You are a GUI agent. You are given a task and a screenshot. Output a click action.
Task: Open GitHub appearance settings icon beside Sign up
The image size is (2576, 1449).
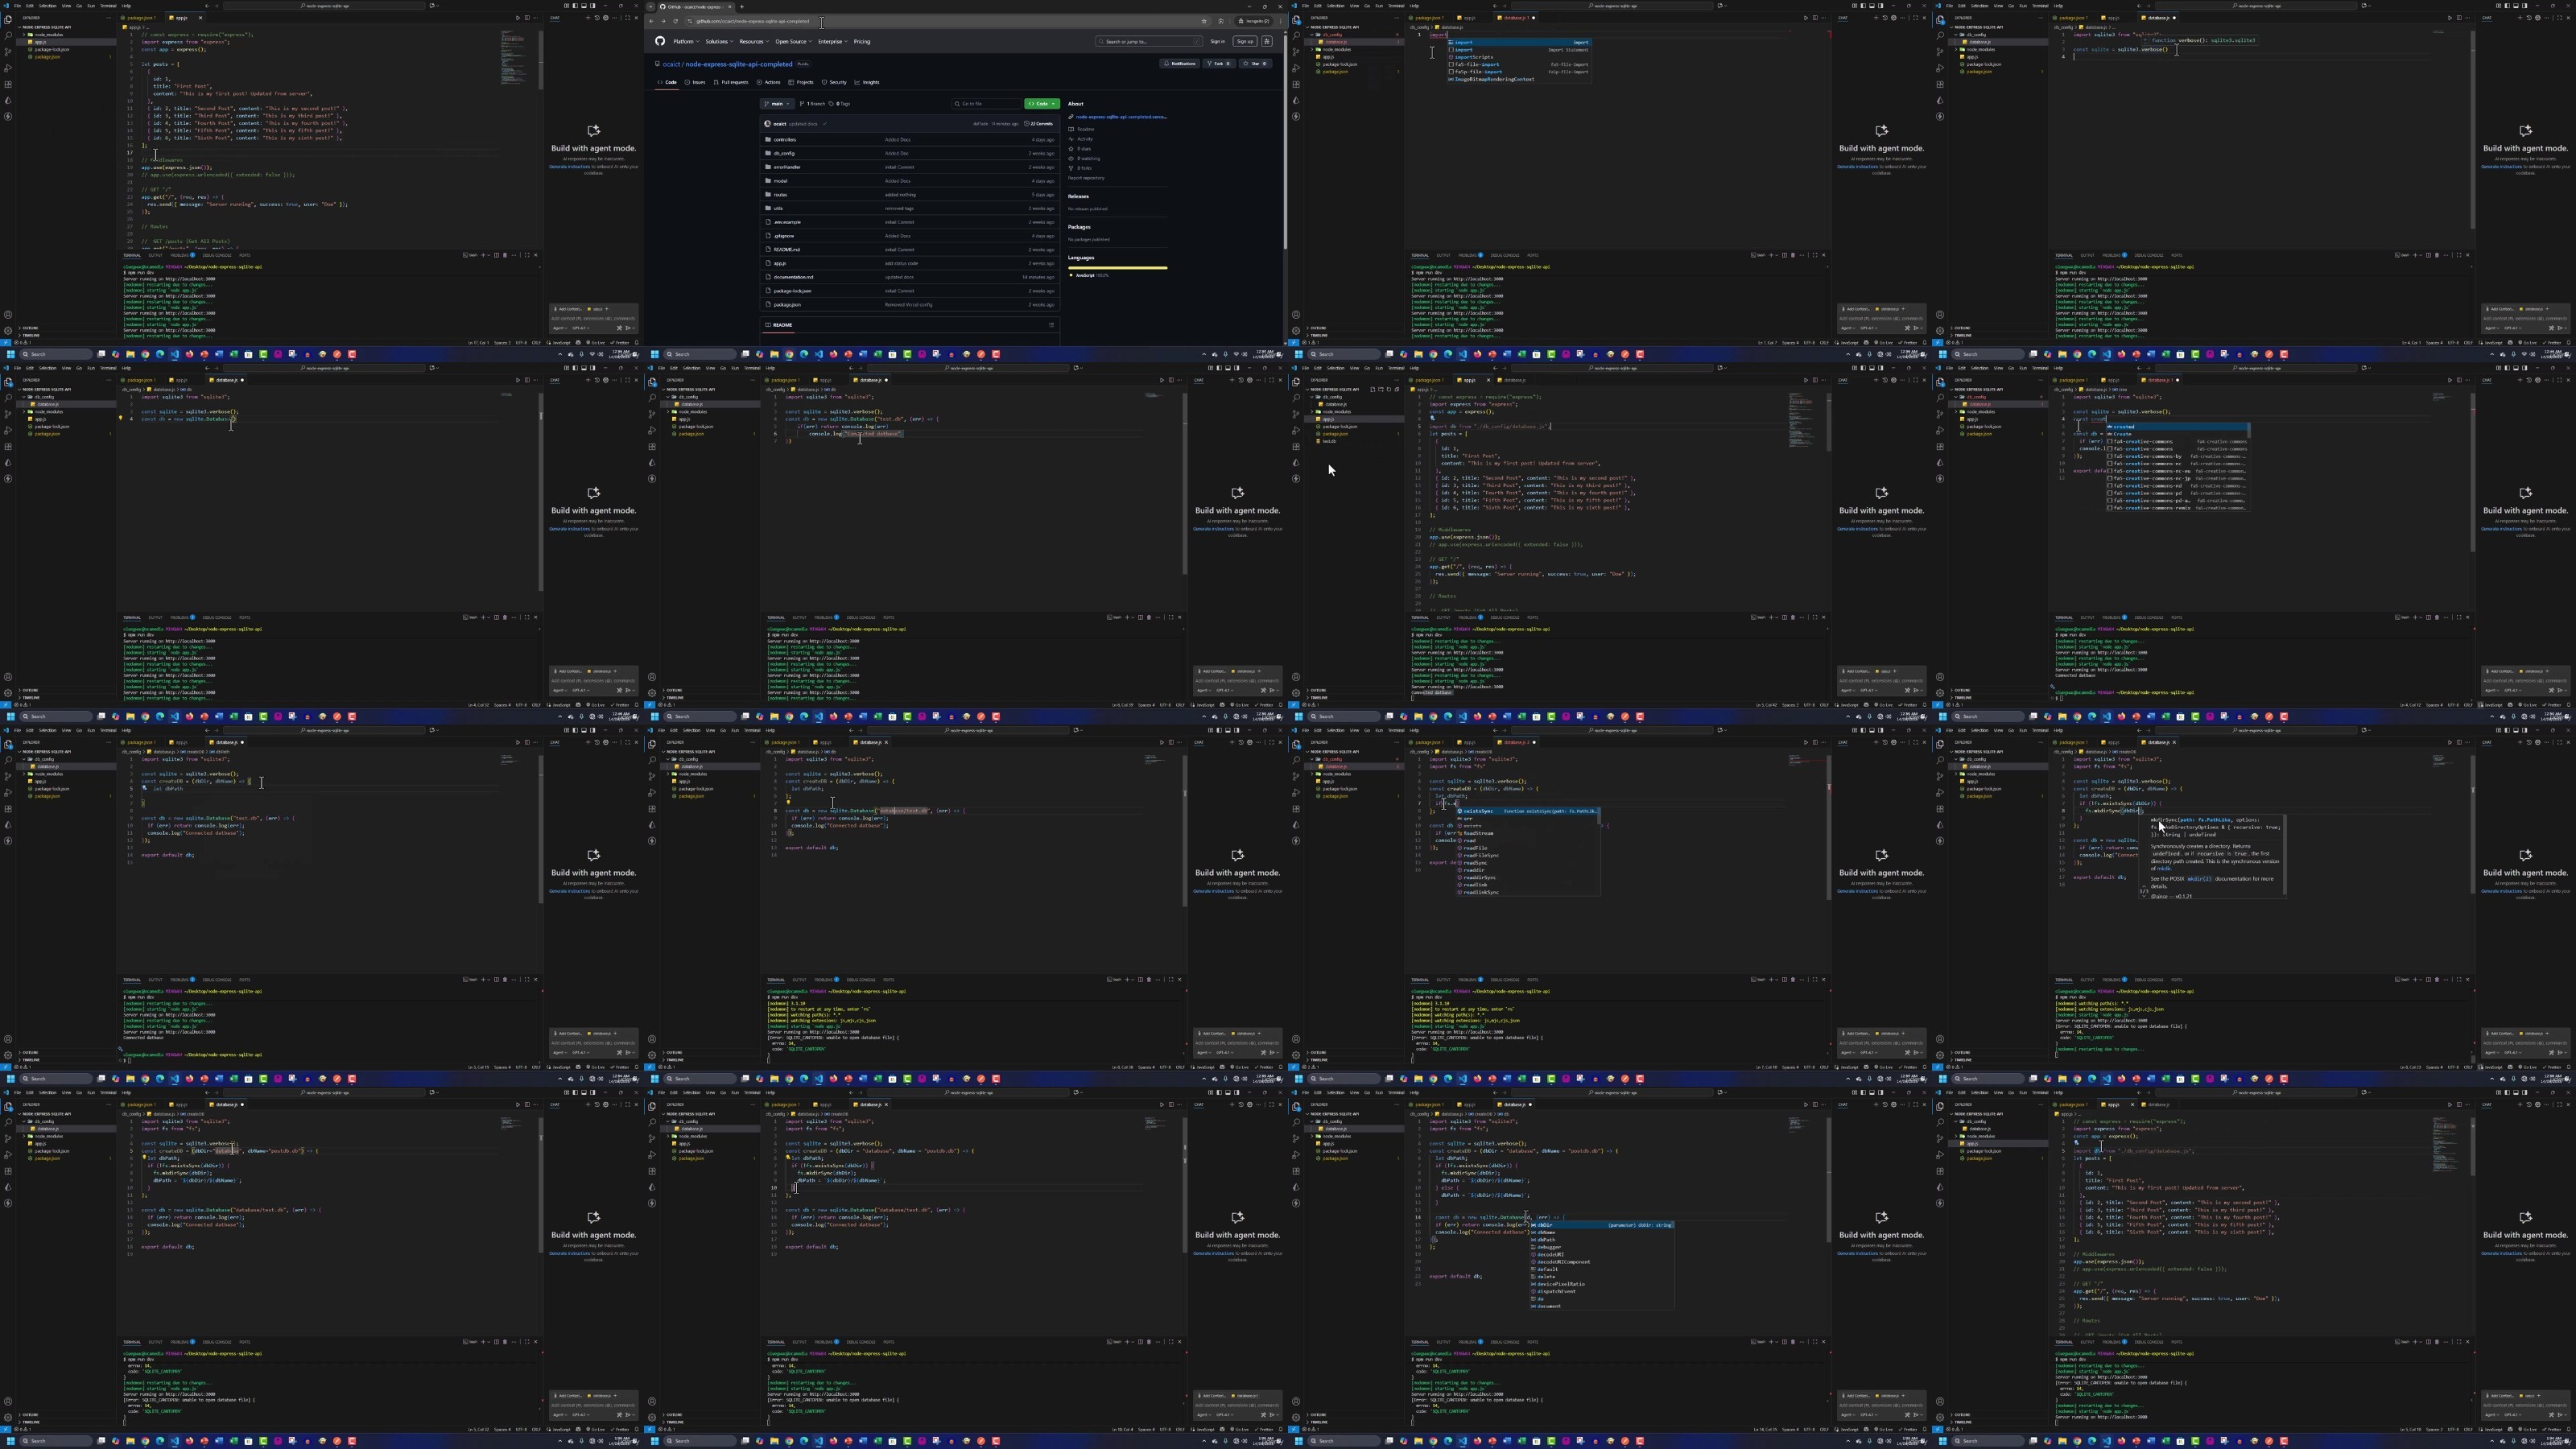(1268, 41)
